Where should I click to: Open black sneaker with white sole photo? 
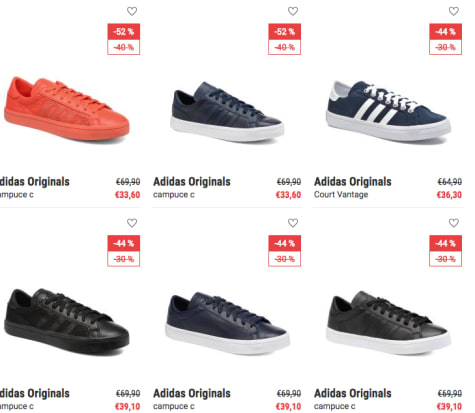click(x=388, y=322)
